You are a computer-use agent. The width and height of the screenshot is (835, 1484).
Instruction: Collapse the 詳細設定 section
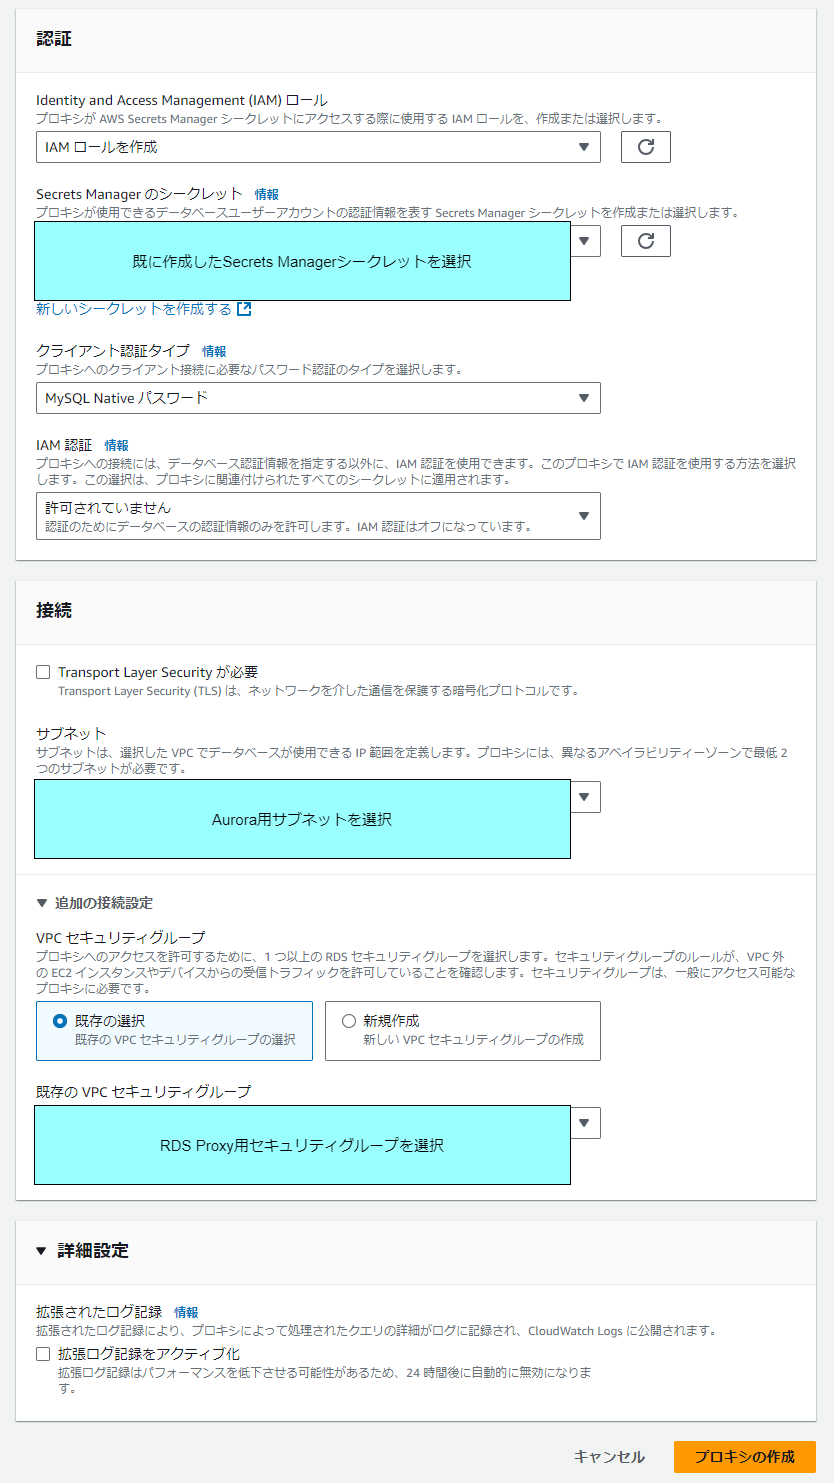(82, 1251)
